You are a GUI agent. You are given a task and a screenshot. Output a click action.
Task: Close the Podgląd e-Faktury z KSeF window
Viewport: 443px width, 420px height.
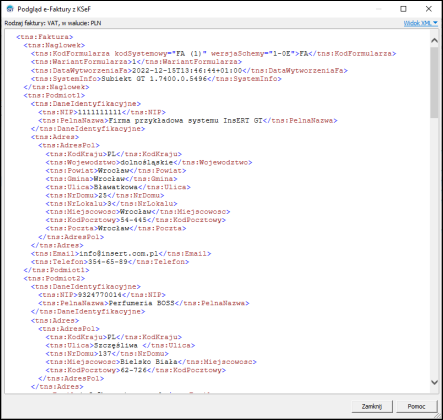click(x=429, y=9)
